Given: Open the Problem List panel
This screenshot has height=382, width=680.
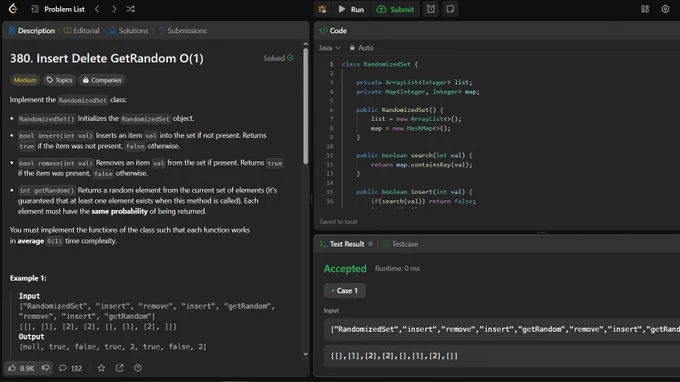Looking at the screenshot, I should pos(58,9).
